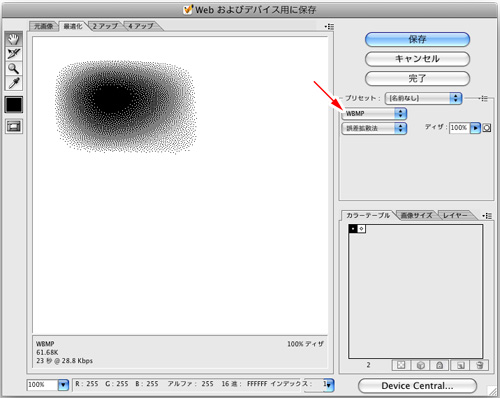Open the WBMP file format dropdown
The width and height of the screenshot is (500, 398).
tap(374, 114)
